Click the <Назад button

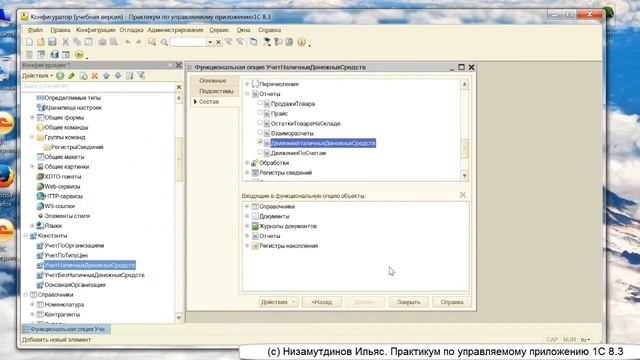point(322,302)
